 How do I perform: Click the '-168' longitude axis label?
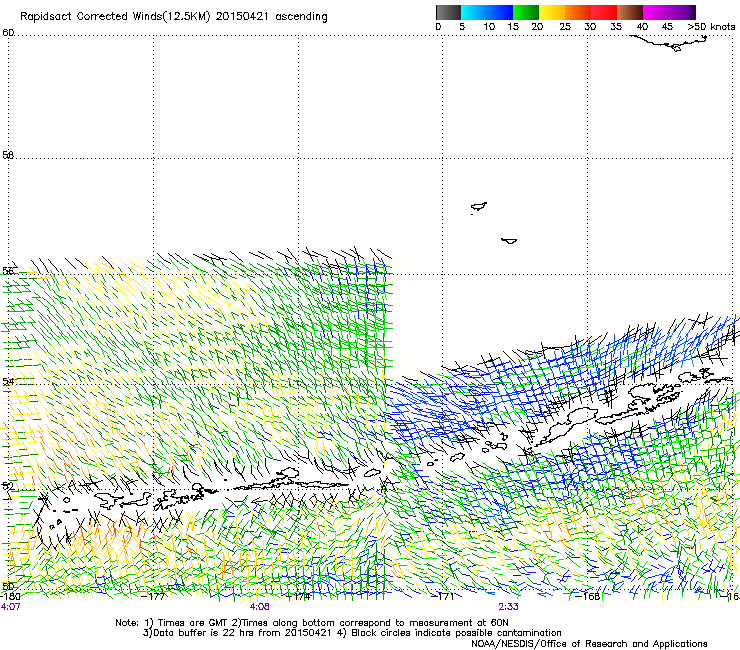tap(588, 596)
